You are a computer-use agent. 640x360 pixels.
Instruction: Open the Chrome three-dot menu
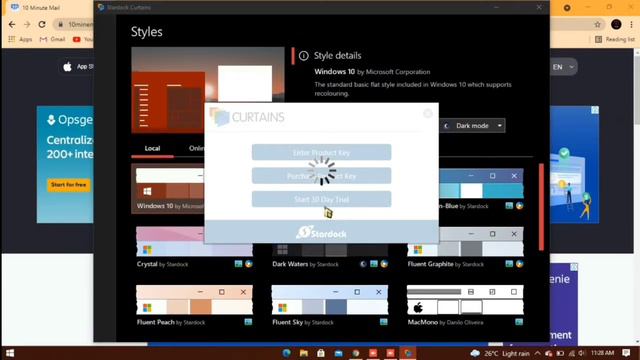pyautogui.click(x=631, y=24)
